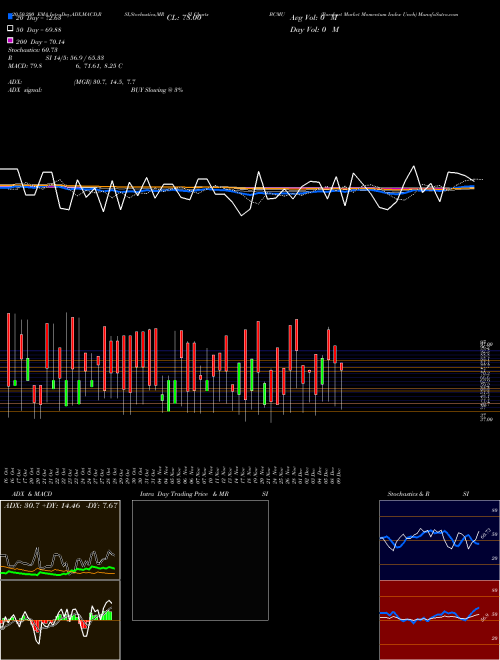The width and height of the screenshot is (500, 660).
Task: Click the 'Day Vol: 0 M' label
Action: point(314,29)
